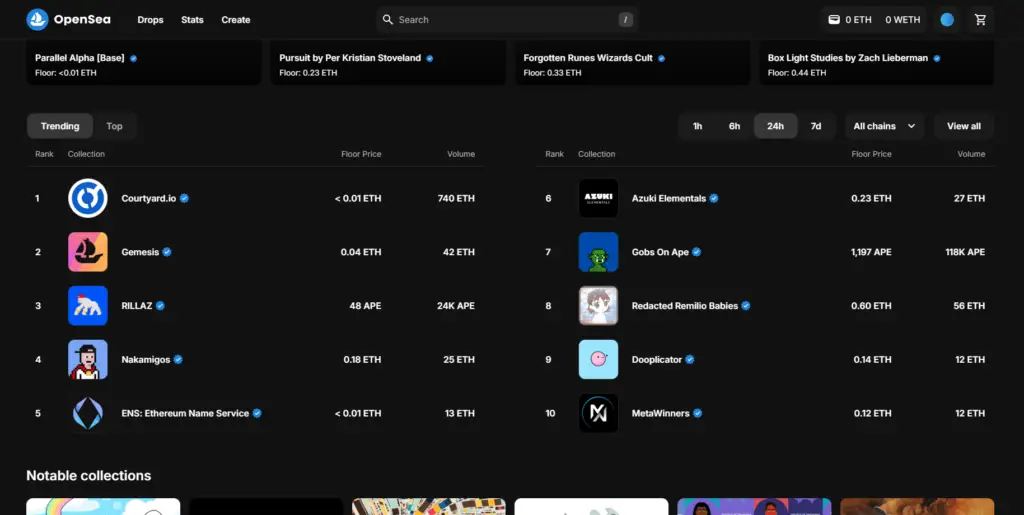This screenshot has height=515, width=1024.
Task: Click the magnifier icon in search bar
Action: click(x=388, y=20)
